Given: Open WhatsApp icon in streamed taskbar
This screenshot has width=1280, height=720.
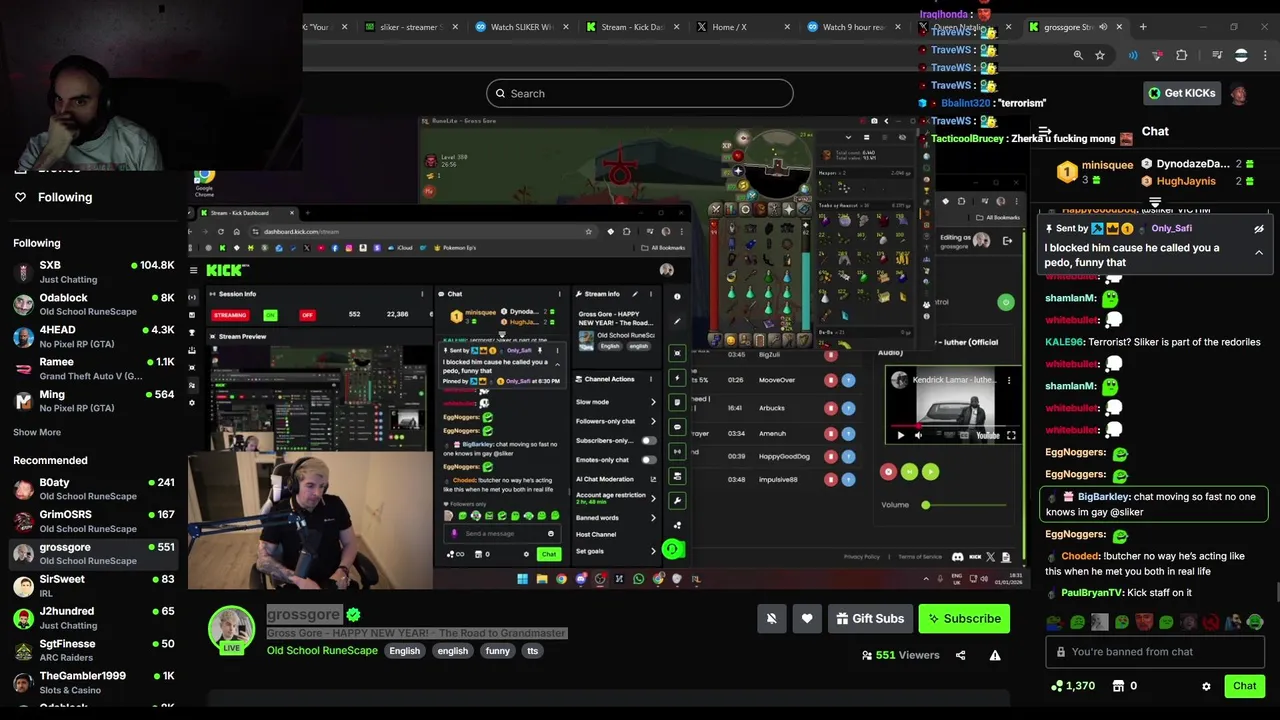Looking at the screenshot, I should click(638, 578).
